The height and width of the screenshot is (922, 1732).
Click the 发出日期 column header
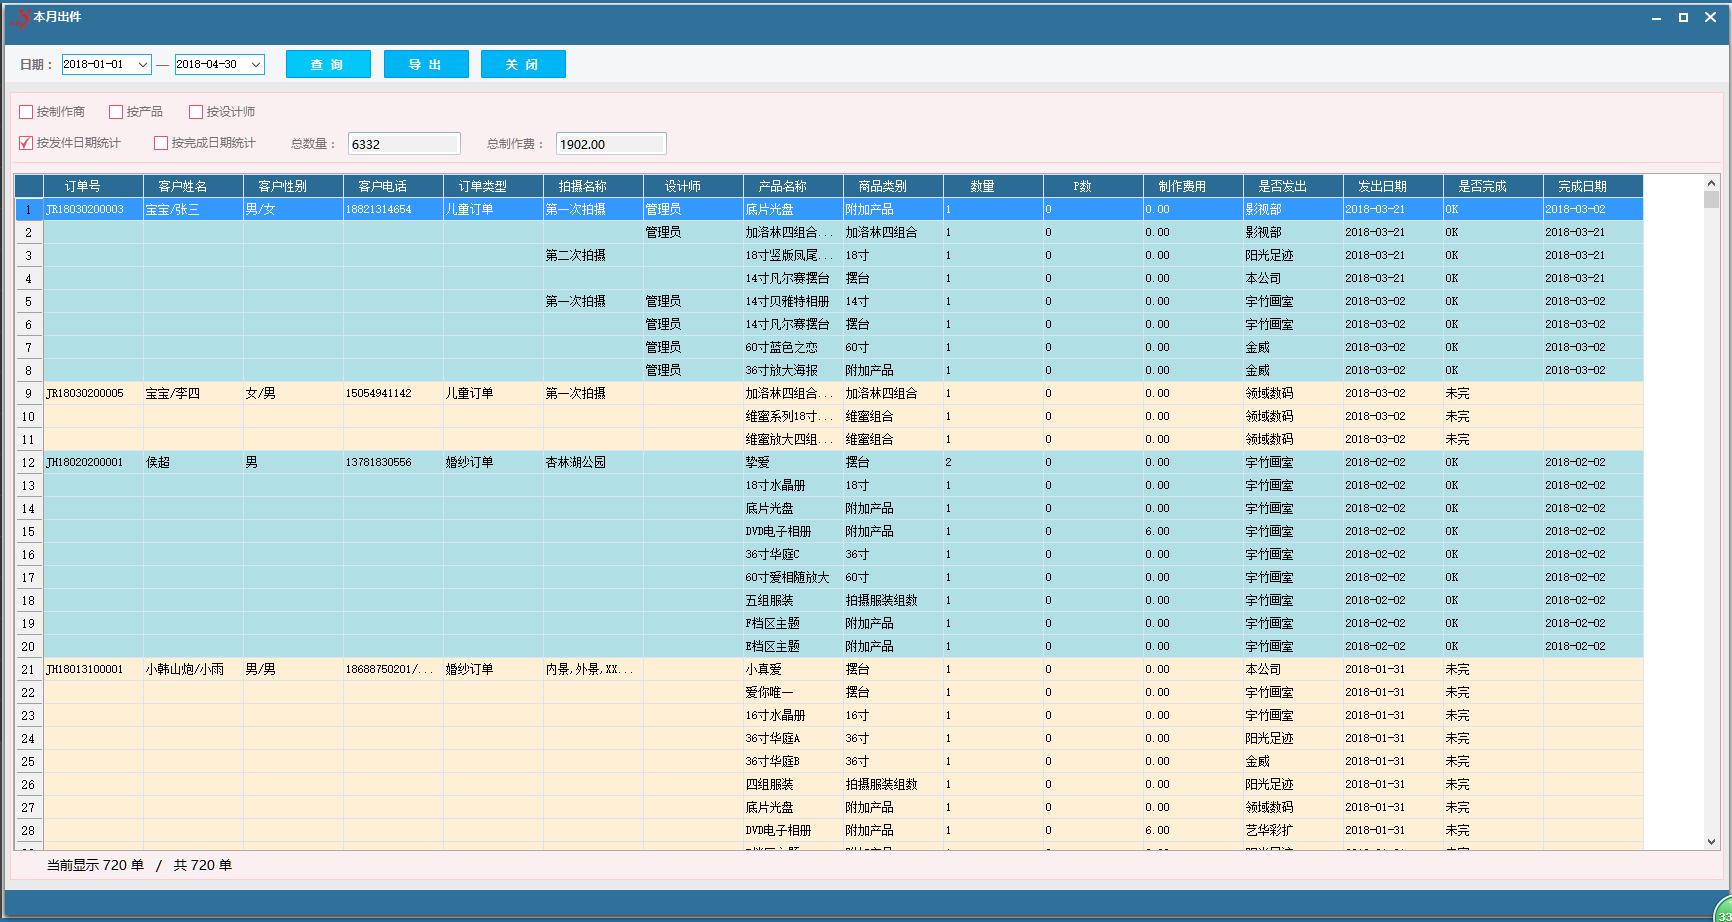point(1382,186)
